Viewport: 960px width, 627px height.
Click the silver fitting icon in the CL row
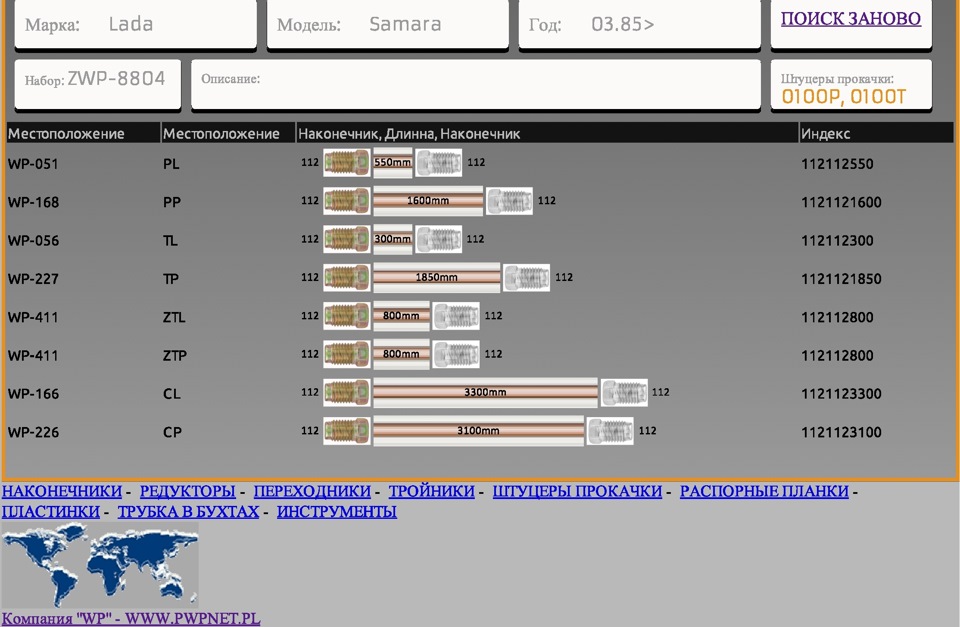click(624, 392)
